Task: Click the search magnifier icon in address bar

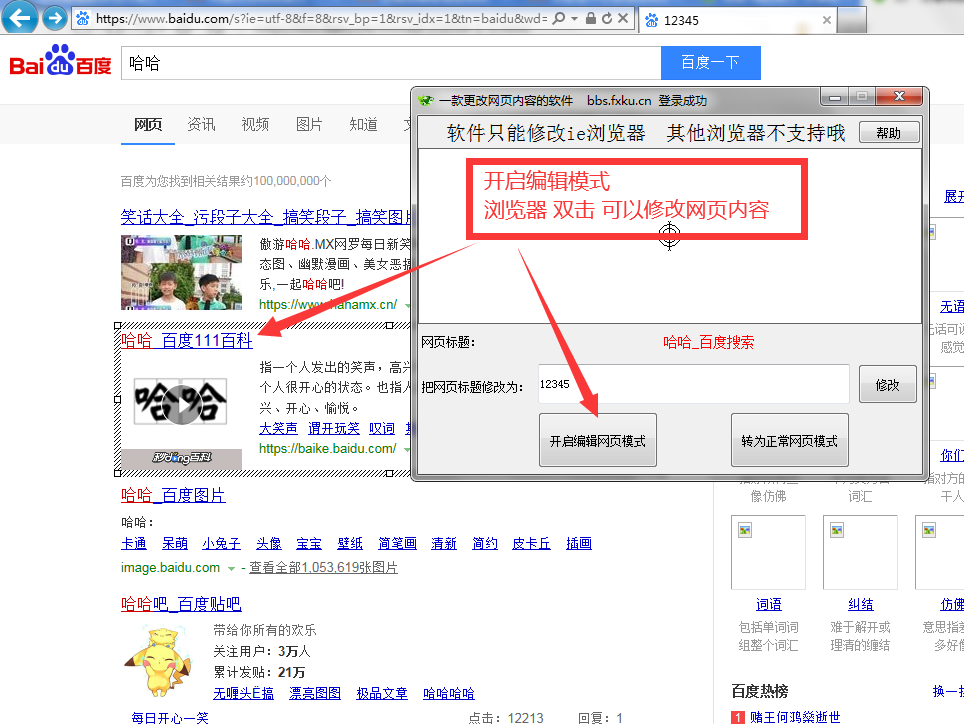Action: coord(558,18)
